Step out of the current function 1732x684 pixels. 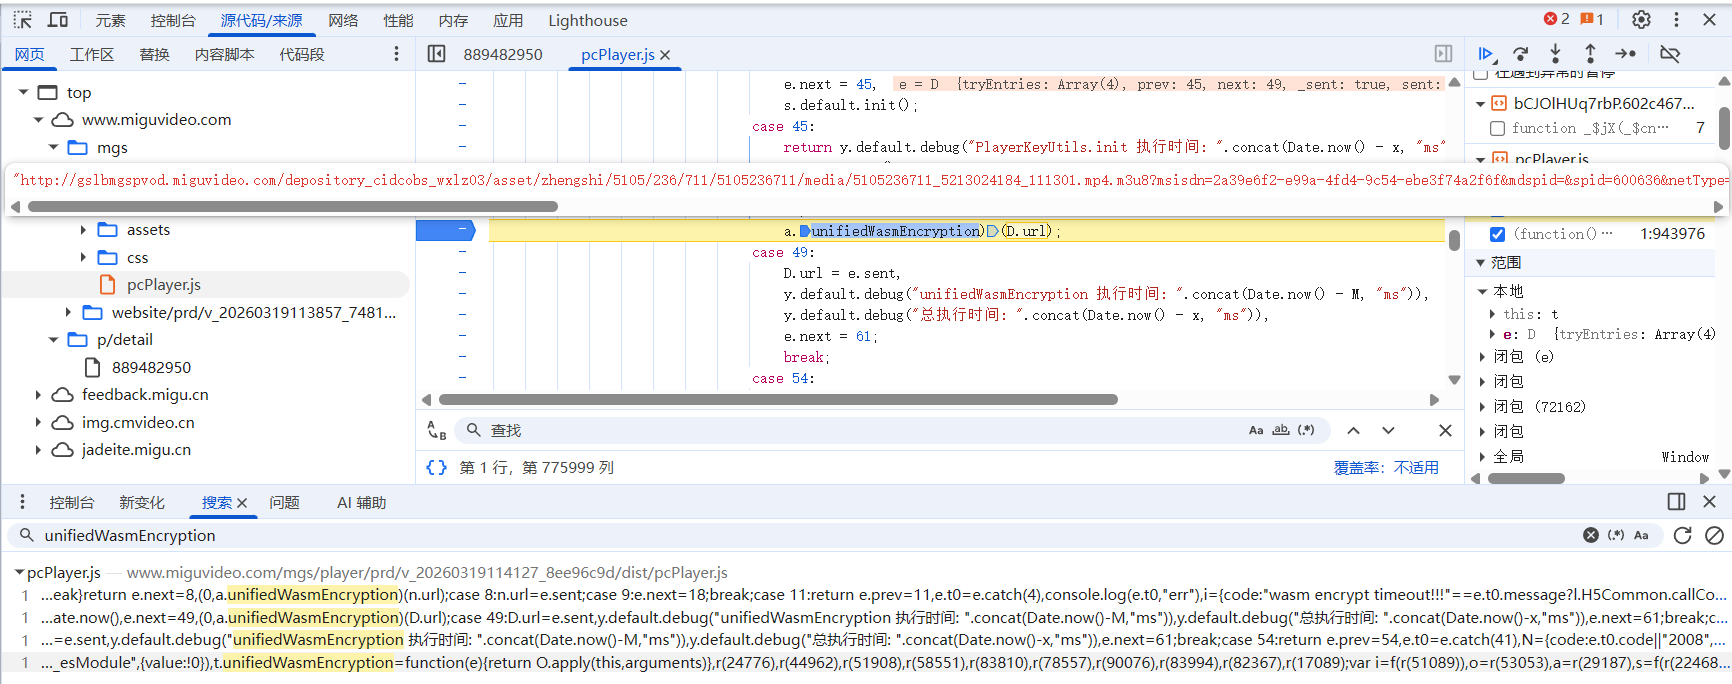coord(1590,54)
